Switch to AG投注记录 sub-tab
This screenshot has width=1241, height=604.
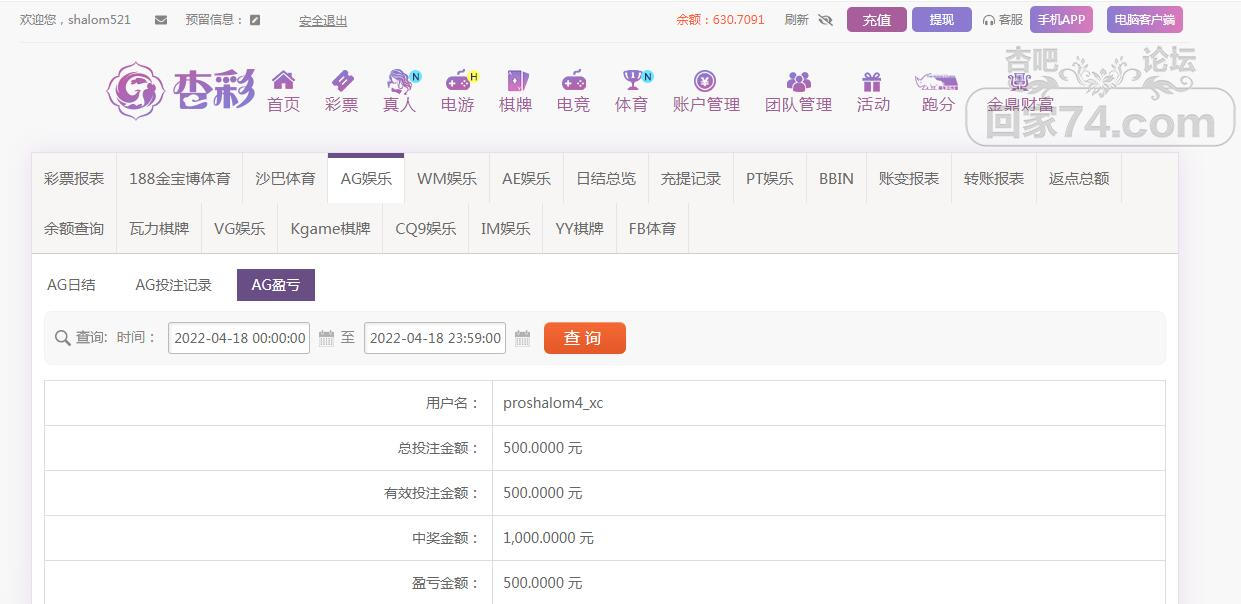click(x=173, y=285)
